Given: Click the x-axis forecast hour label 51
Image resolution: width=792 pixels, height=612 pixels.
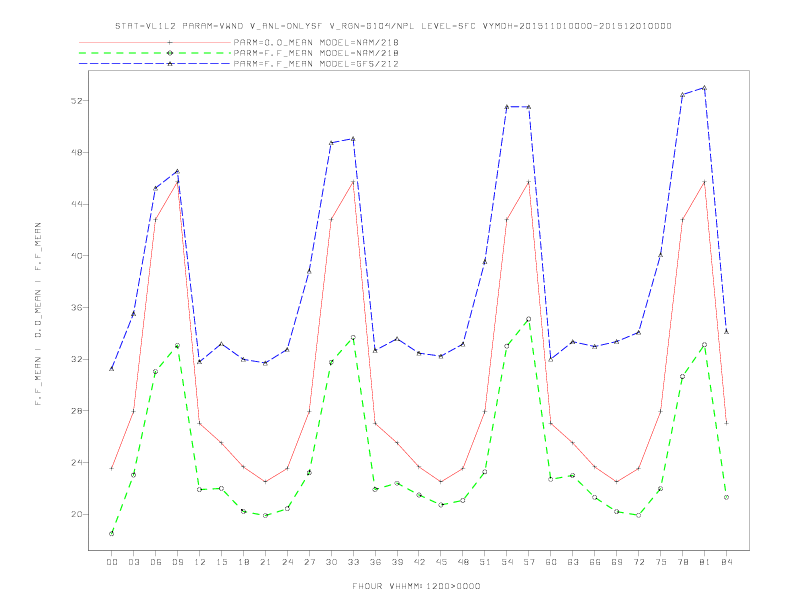Looking at the screenshot, I should (x=485, y=562).
